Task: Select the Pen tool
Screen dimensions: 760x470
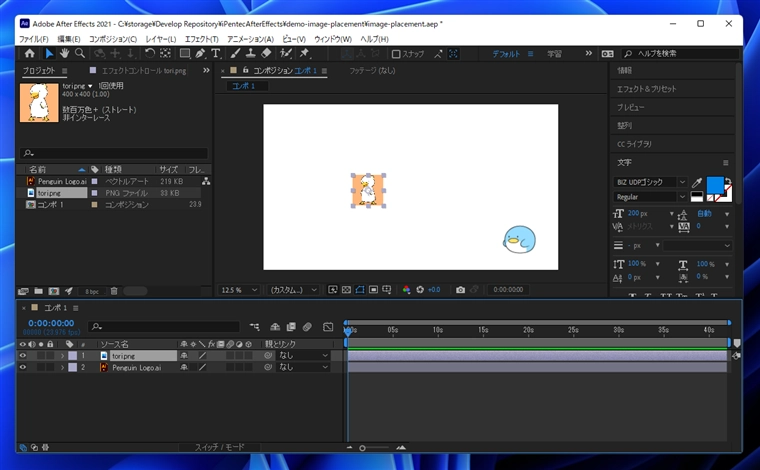Action: point(200,54)
